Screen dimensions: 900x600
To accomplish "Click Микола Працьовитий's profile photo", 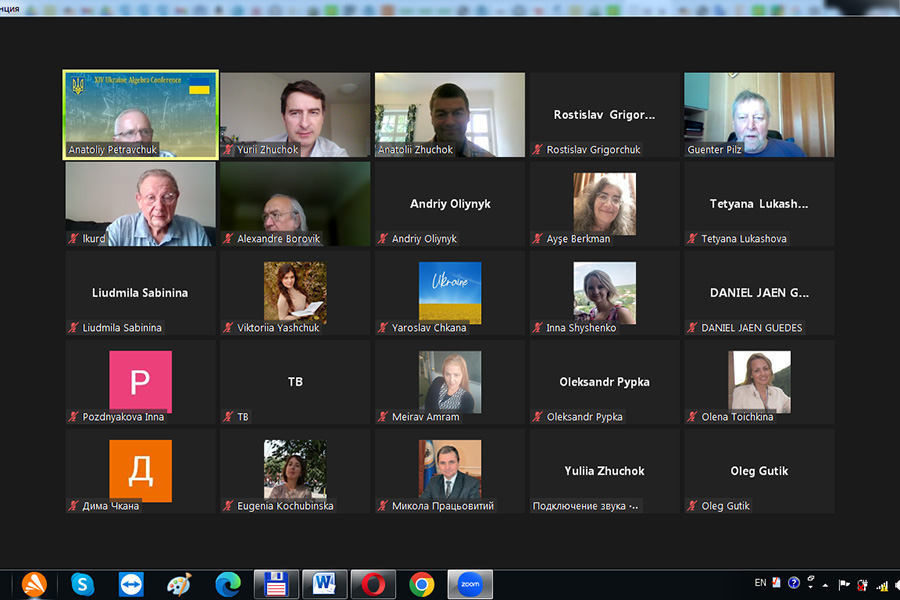I will click(x=450, y=471).
